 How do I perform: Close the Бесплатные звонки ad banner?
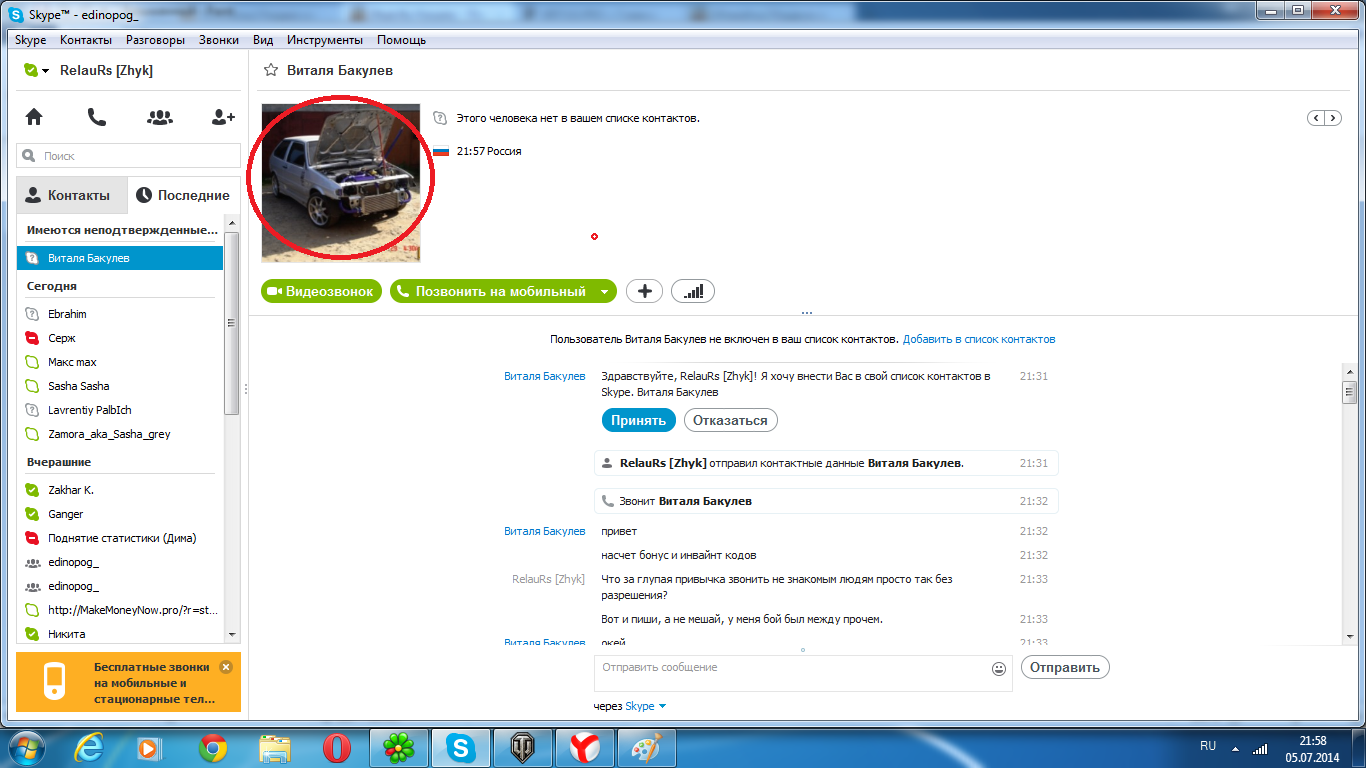(x=226, y=667)
